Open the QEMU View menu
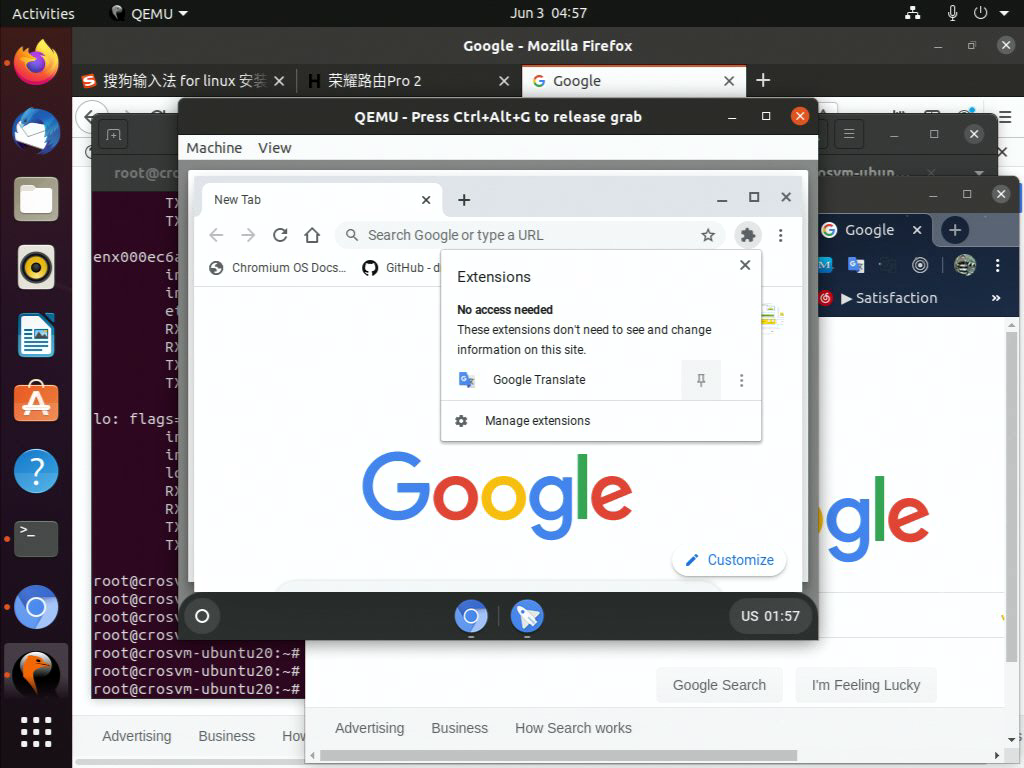Image resolution: width=1024 pixels, height=768 pixels. 274,148
